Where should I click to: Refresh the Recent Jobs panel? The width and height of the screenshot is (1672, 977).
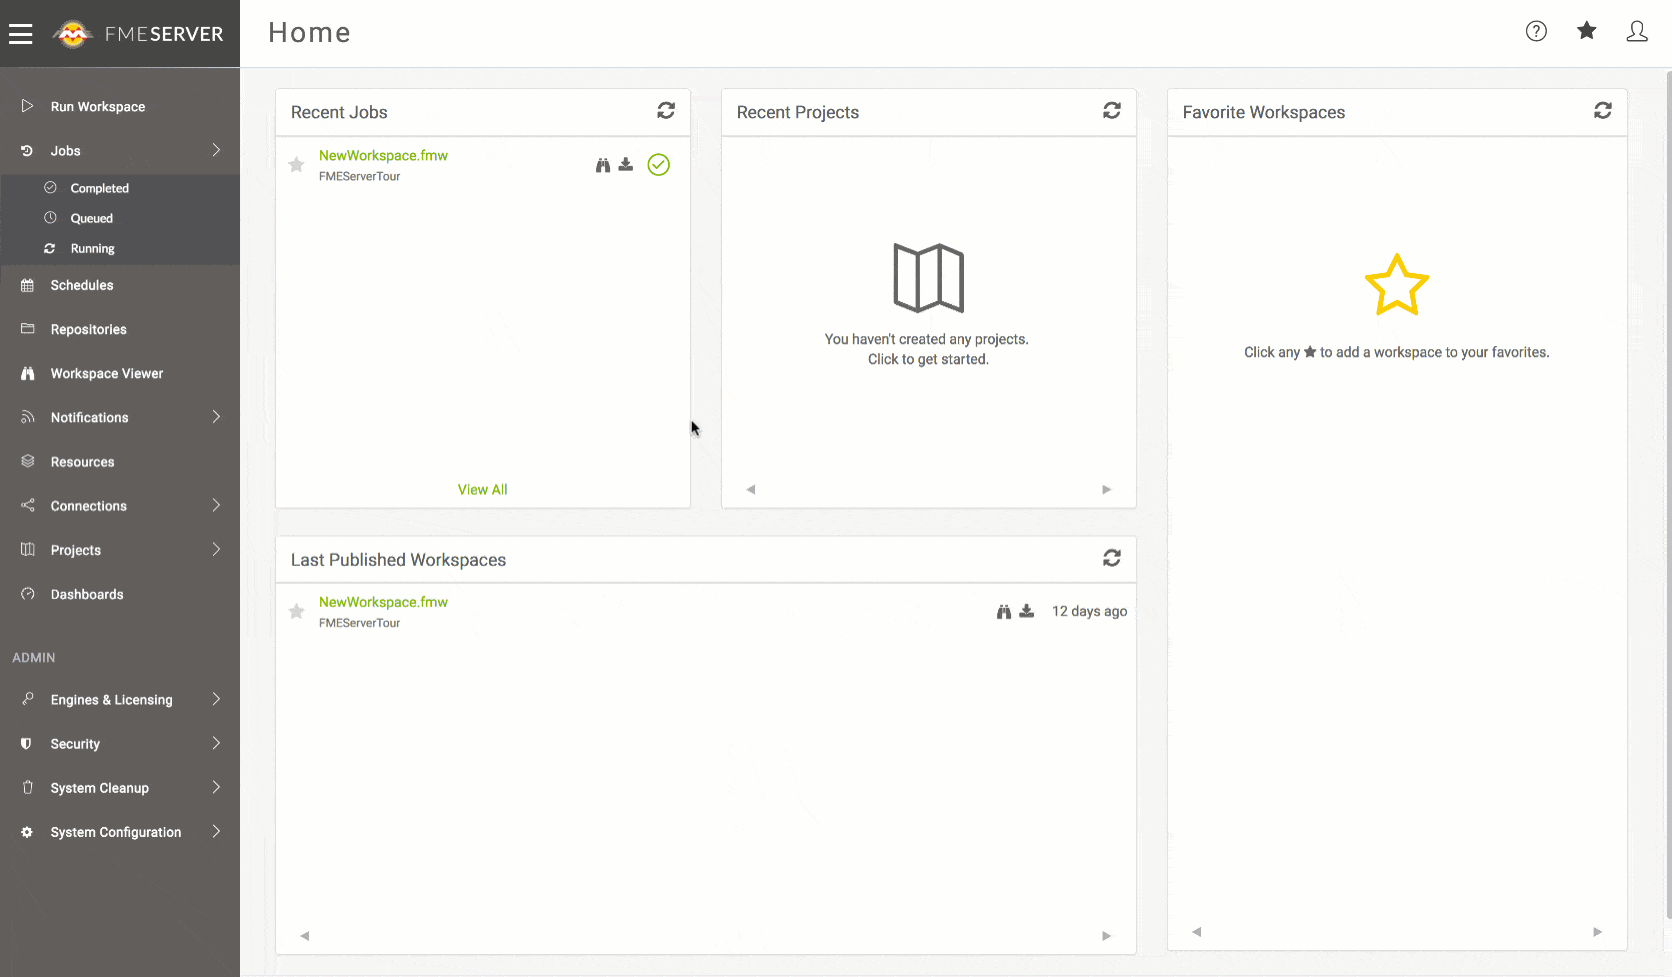(666, 110)
